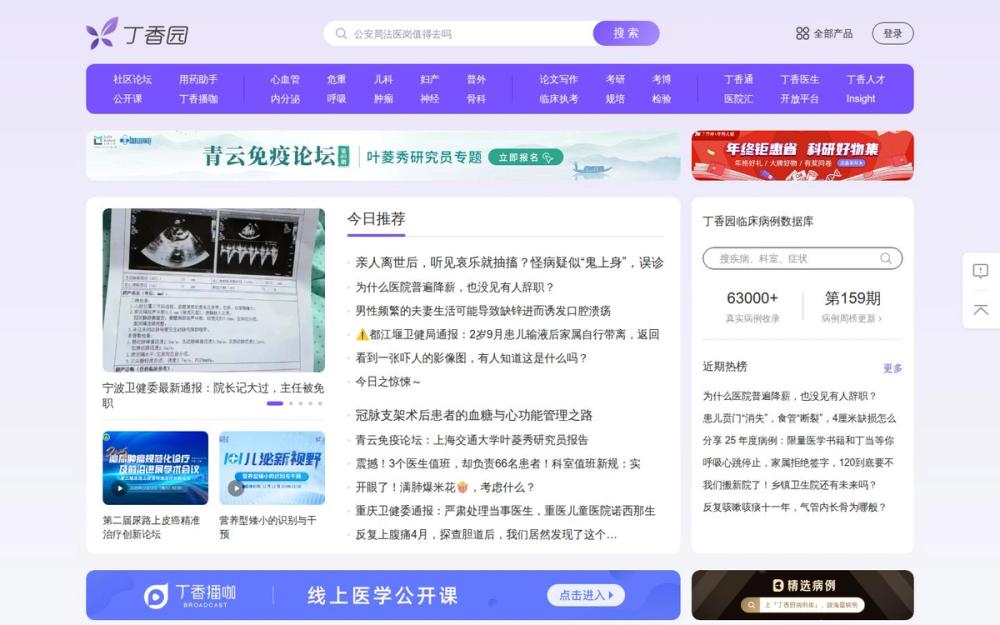Open 规培 in navigation bar
This screenshot has width=1000, height=625.
click(615, 99)
